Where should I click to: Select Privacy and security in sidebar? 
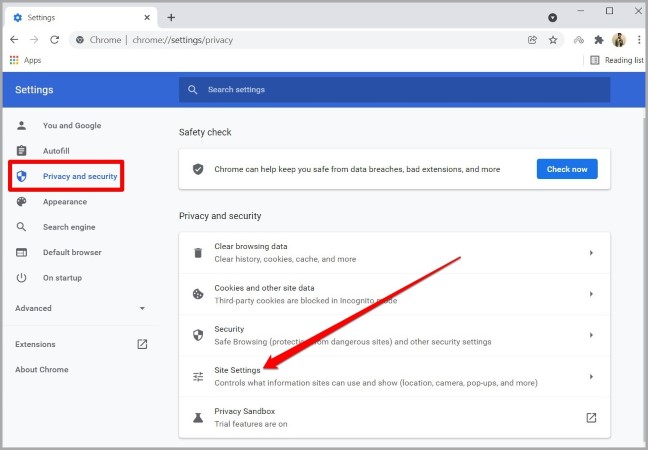pos(80,176)
